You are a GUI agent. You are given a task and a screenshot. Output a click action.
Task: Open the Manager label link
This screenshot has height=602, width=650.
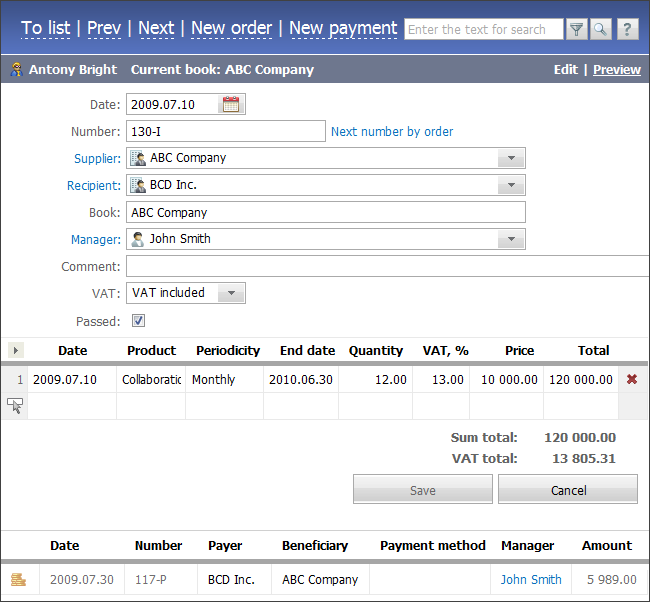[96, 240]
